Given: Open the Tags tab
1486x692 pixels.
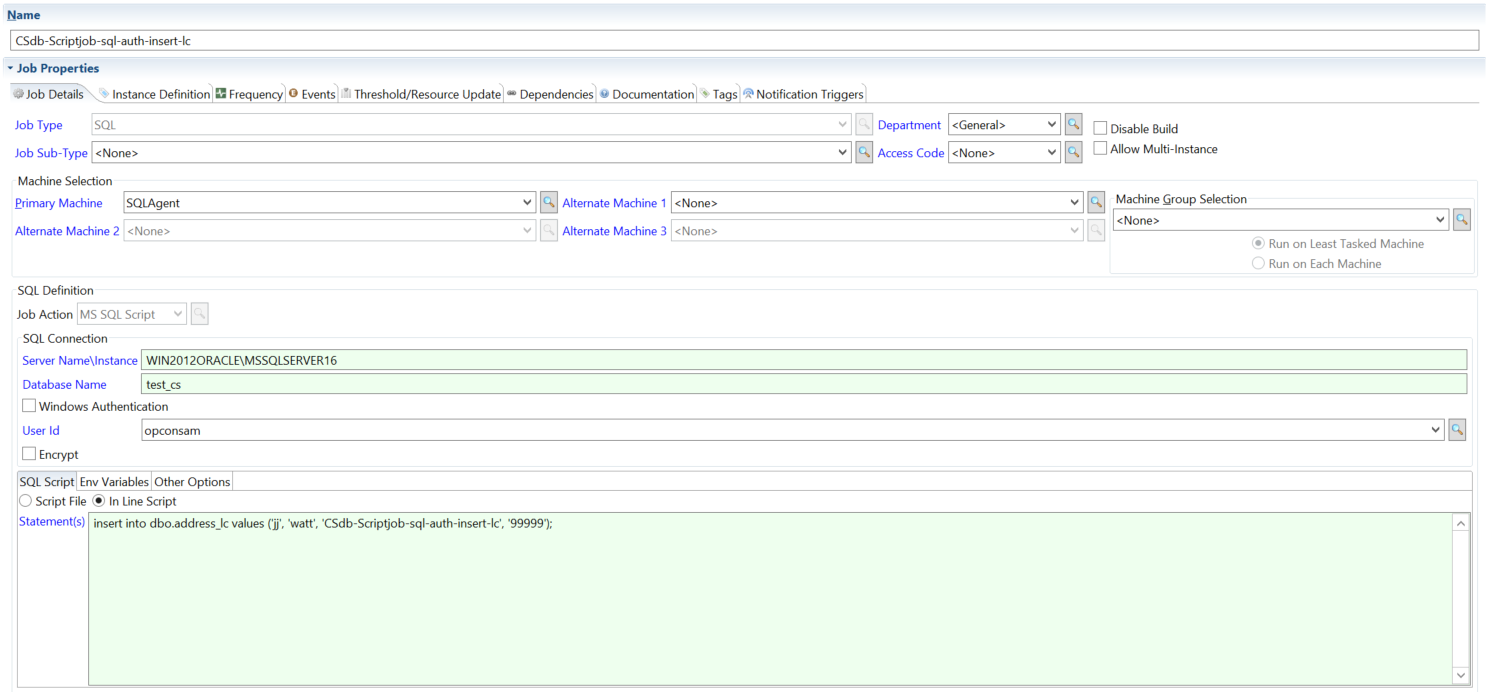Looking at the screenshot, I should tap(719, 94).
